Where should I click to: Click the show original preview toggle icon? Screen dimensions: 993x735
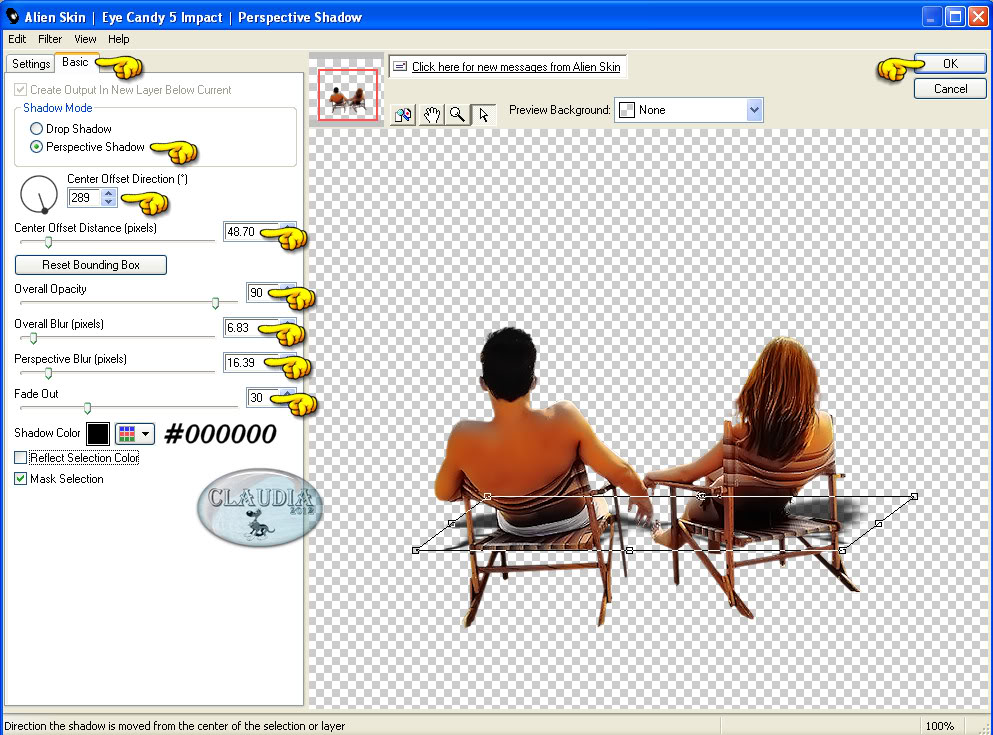click(403, 115)
